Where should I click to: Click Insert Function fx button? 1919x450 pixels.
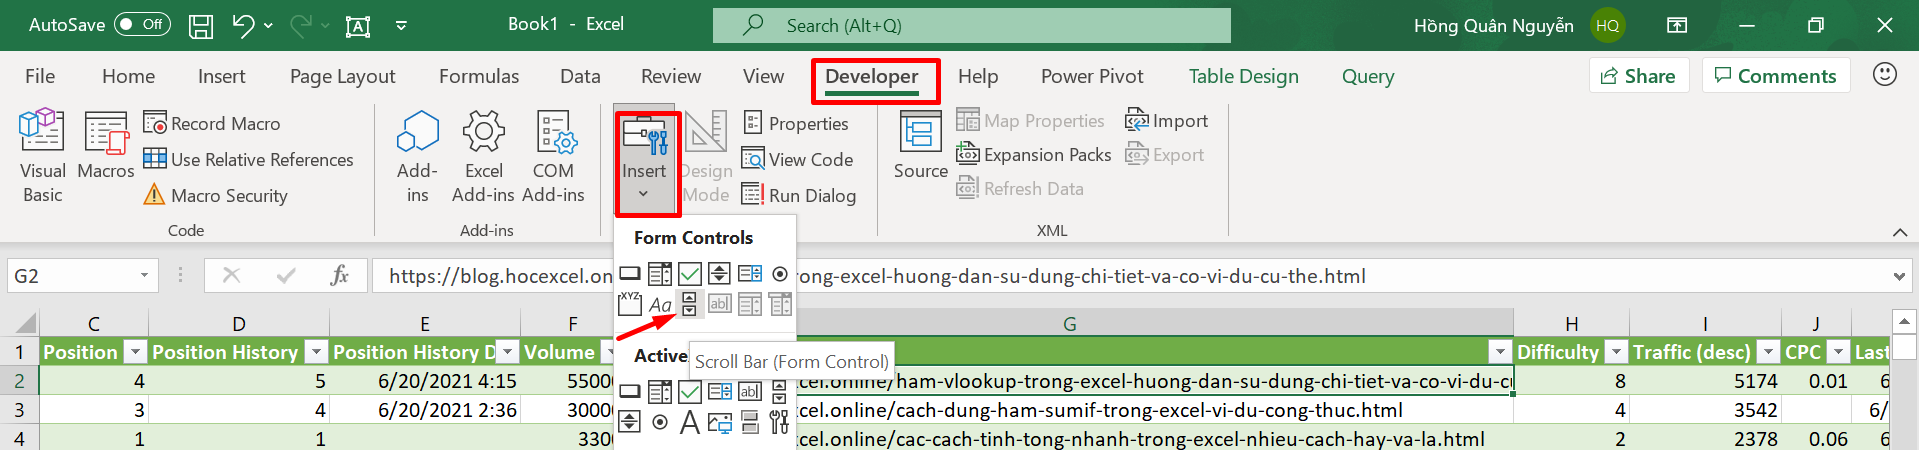(x=339, y=275)
